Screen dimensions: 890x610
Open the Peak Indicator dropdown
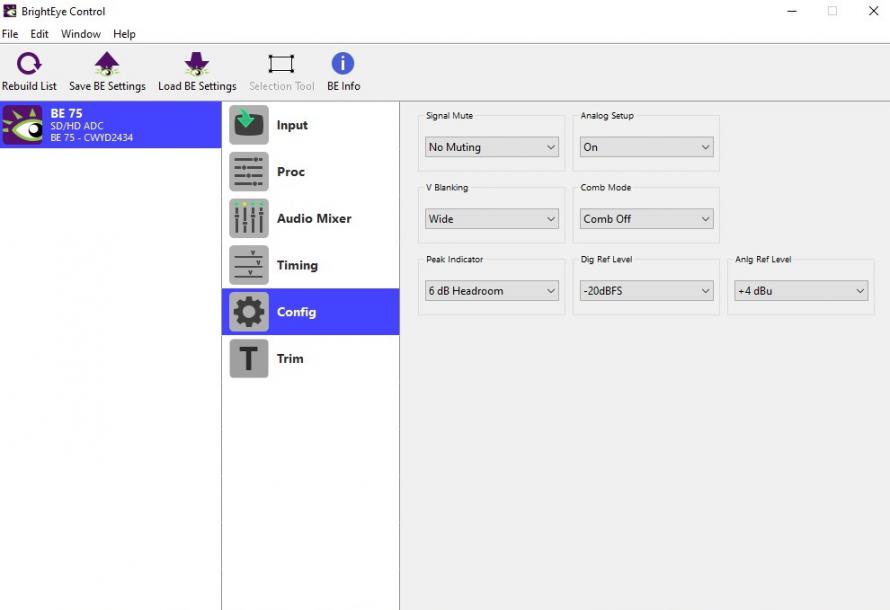[x=492, y=291]
